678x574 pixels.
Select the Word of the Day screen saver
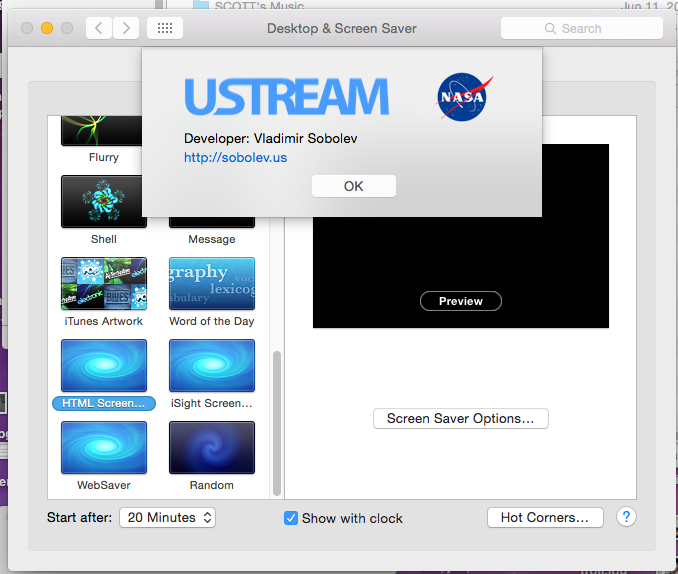coord(212,283)
